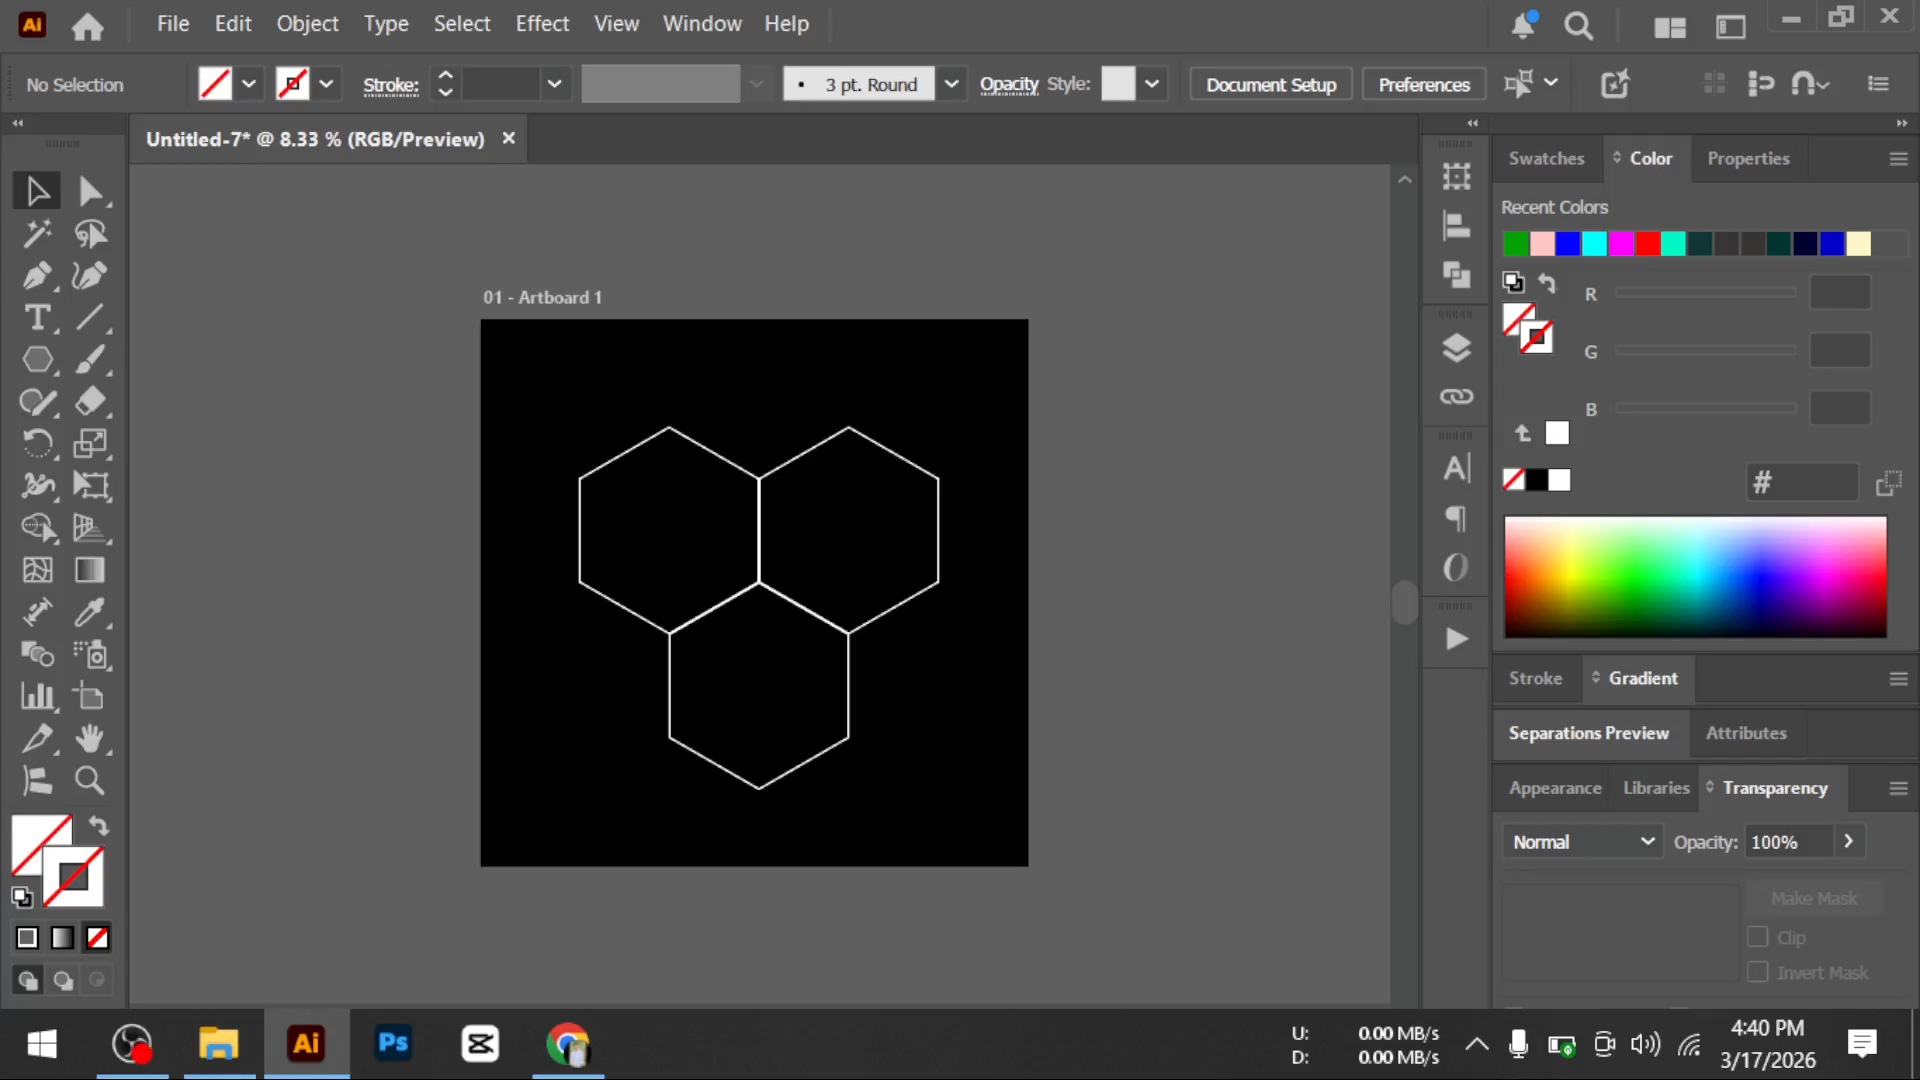Open the Color panel options menu
The width and height of the screenshot is (1920, 1080).
tap(1898, 159)
